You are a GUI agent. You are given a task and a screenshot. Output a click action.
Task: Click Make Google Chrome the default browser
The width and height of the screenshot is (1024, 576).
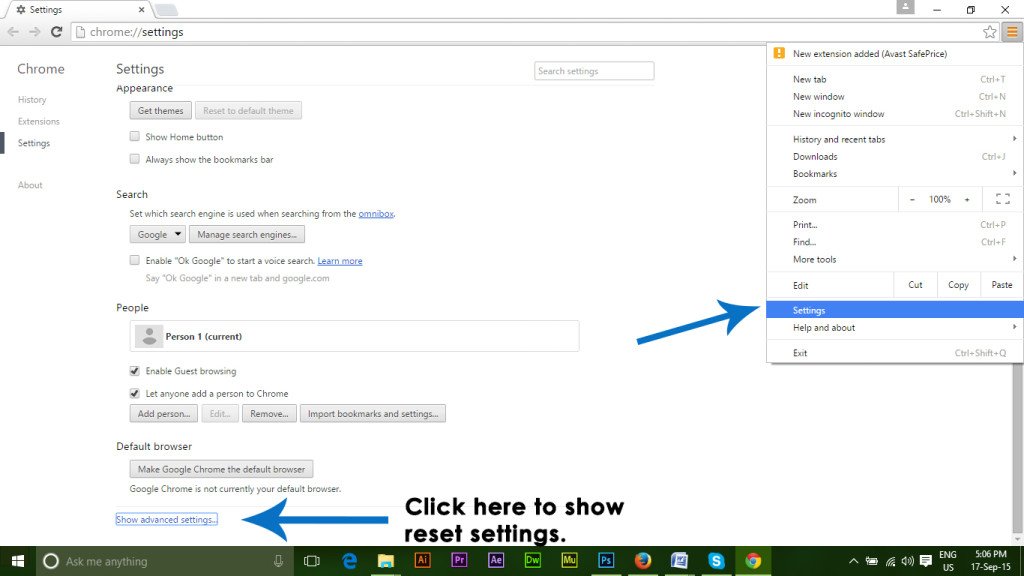click(221, 469)
